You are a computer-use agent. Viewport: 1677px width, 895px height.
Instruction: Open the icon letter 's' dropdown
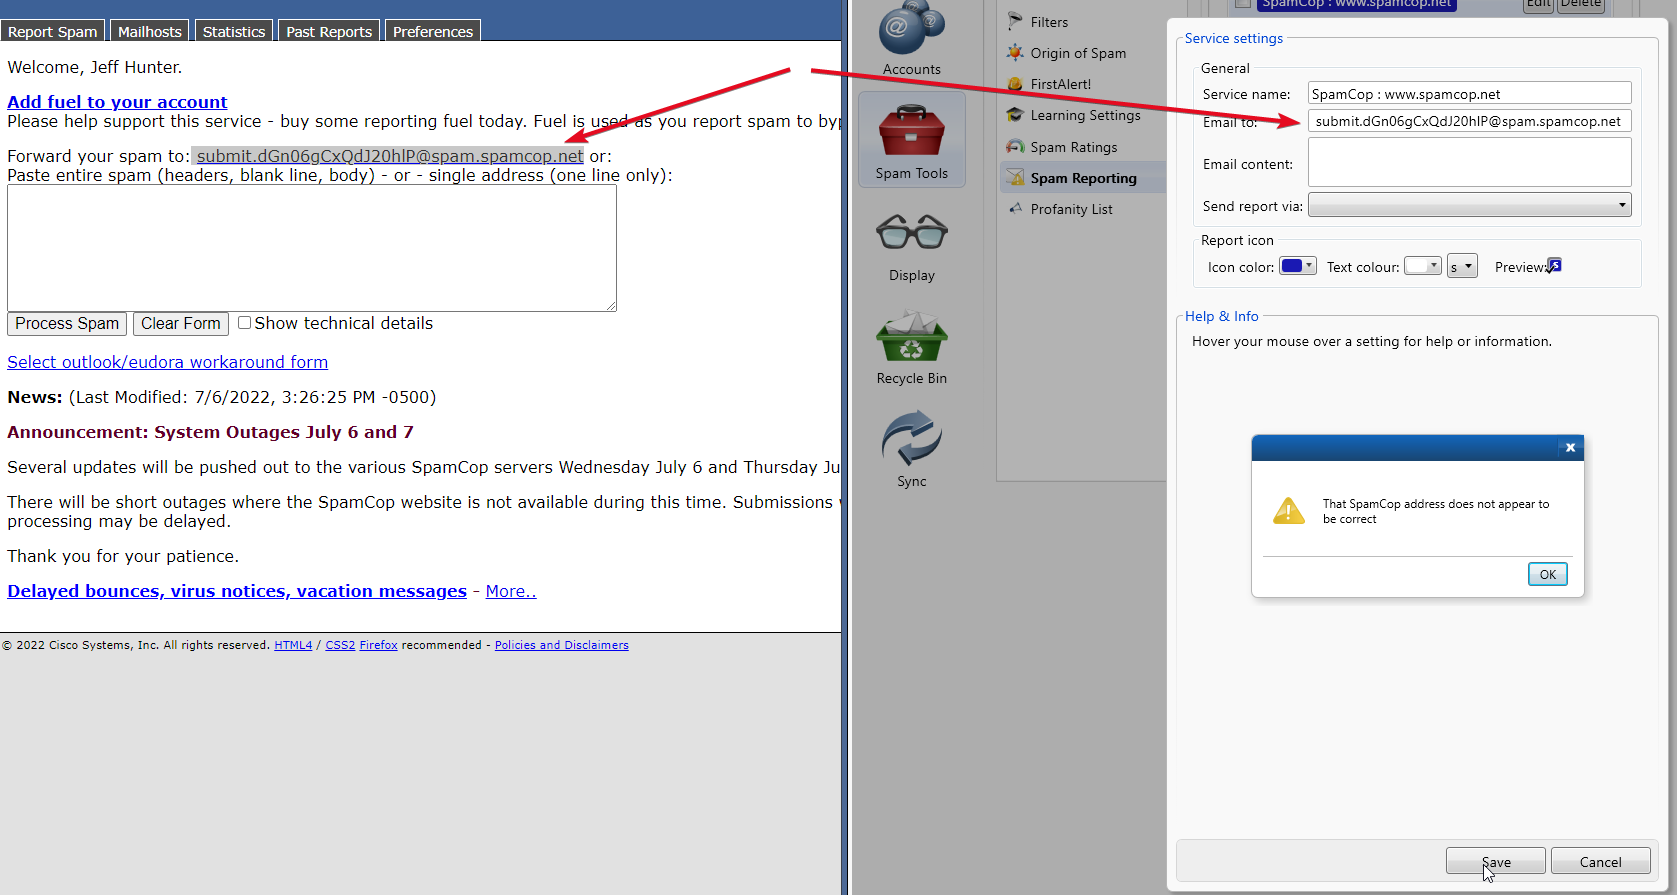pos(1462,267)
